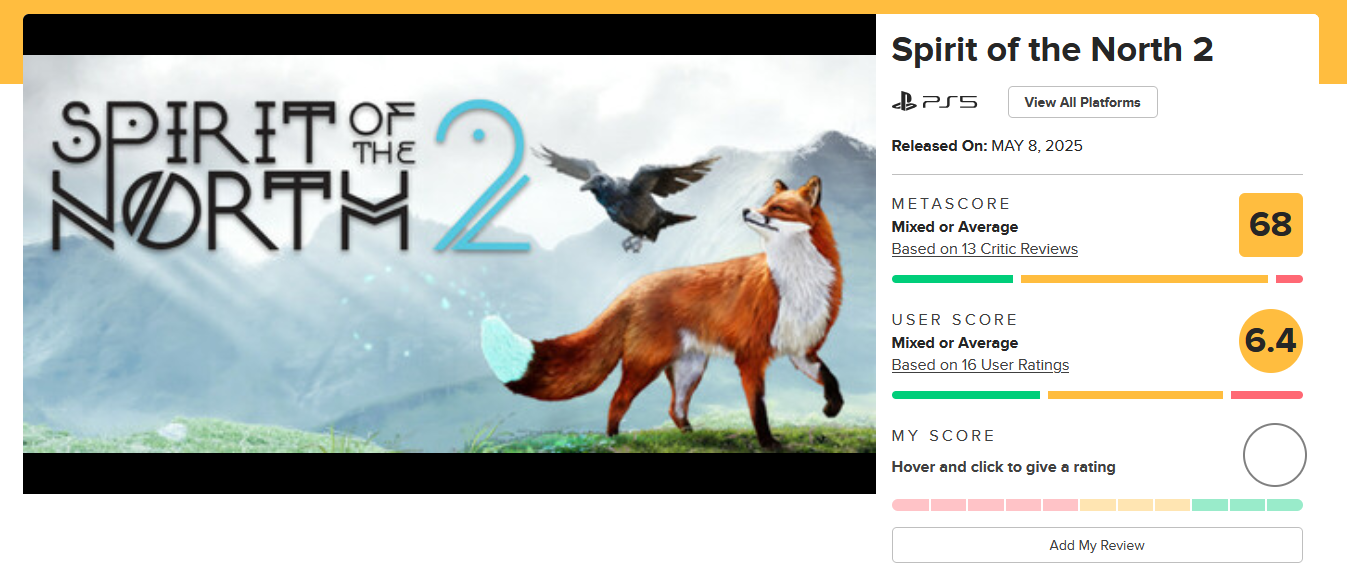Click the yellow Metascore 68 badge
1347x581 pixels.
1271,225
